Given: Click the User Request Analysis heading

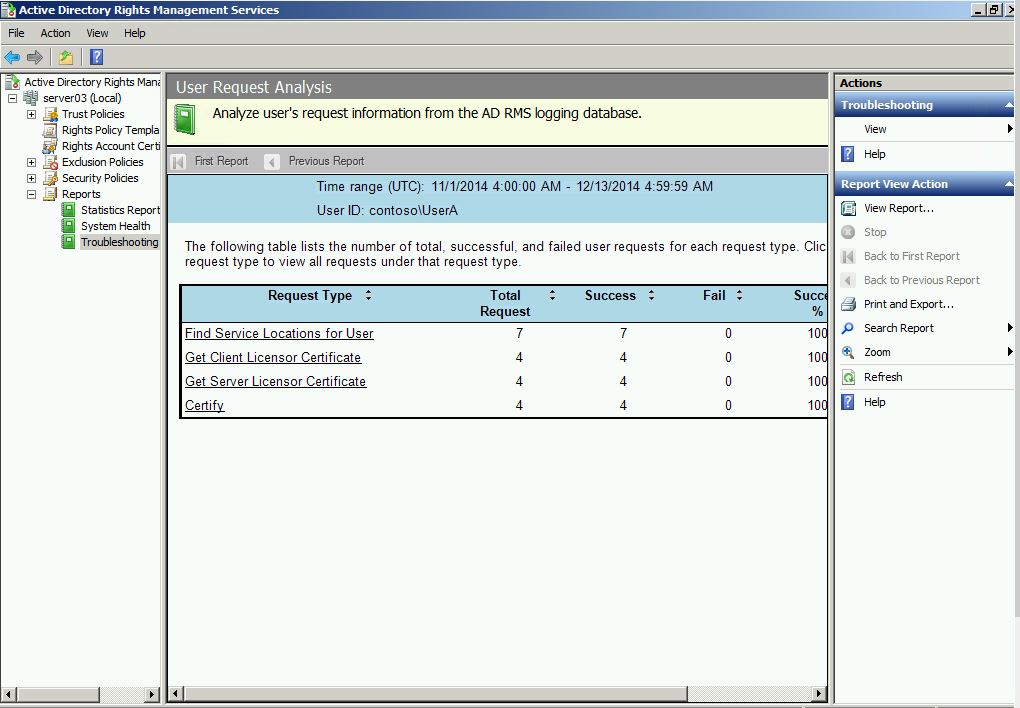Looking at the screenshot, I should pos(254,87).
